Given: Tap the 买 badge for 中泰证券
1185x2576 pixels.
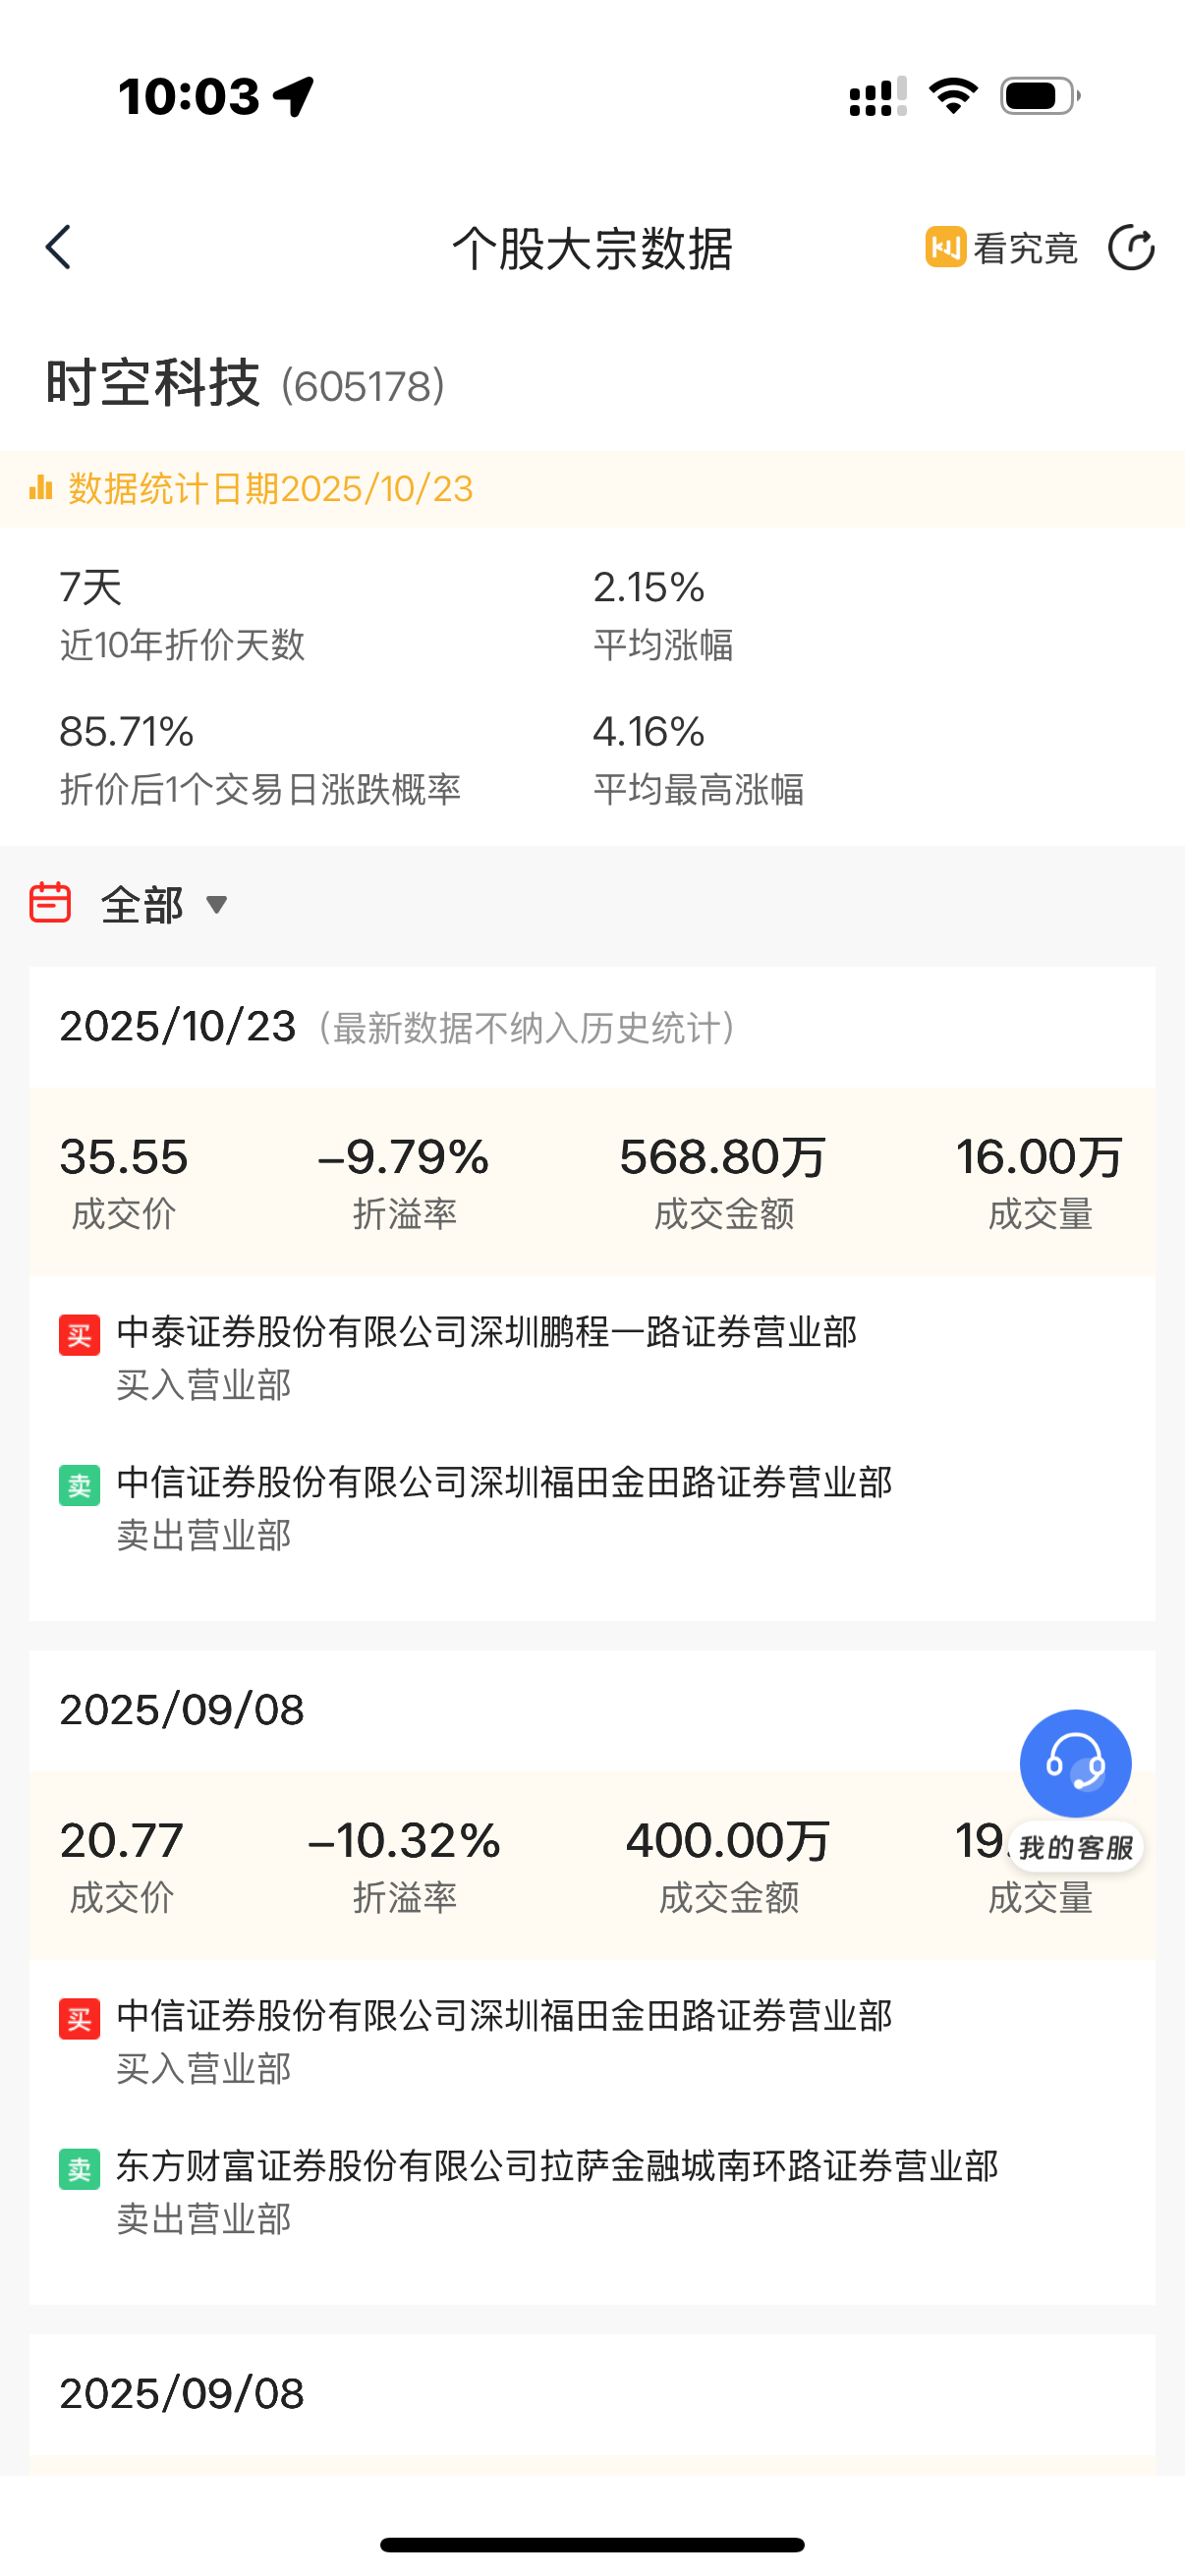Looking at the screenshot, I should [x=79, y=1335].
